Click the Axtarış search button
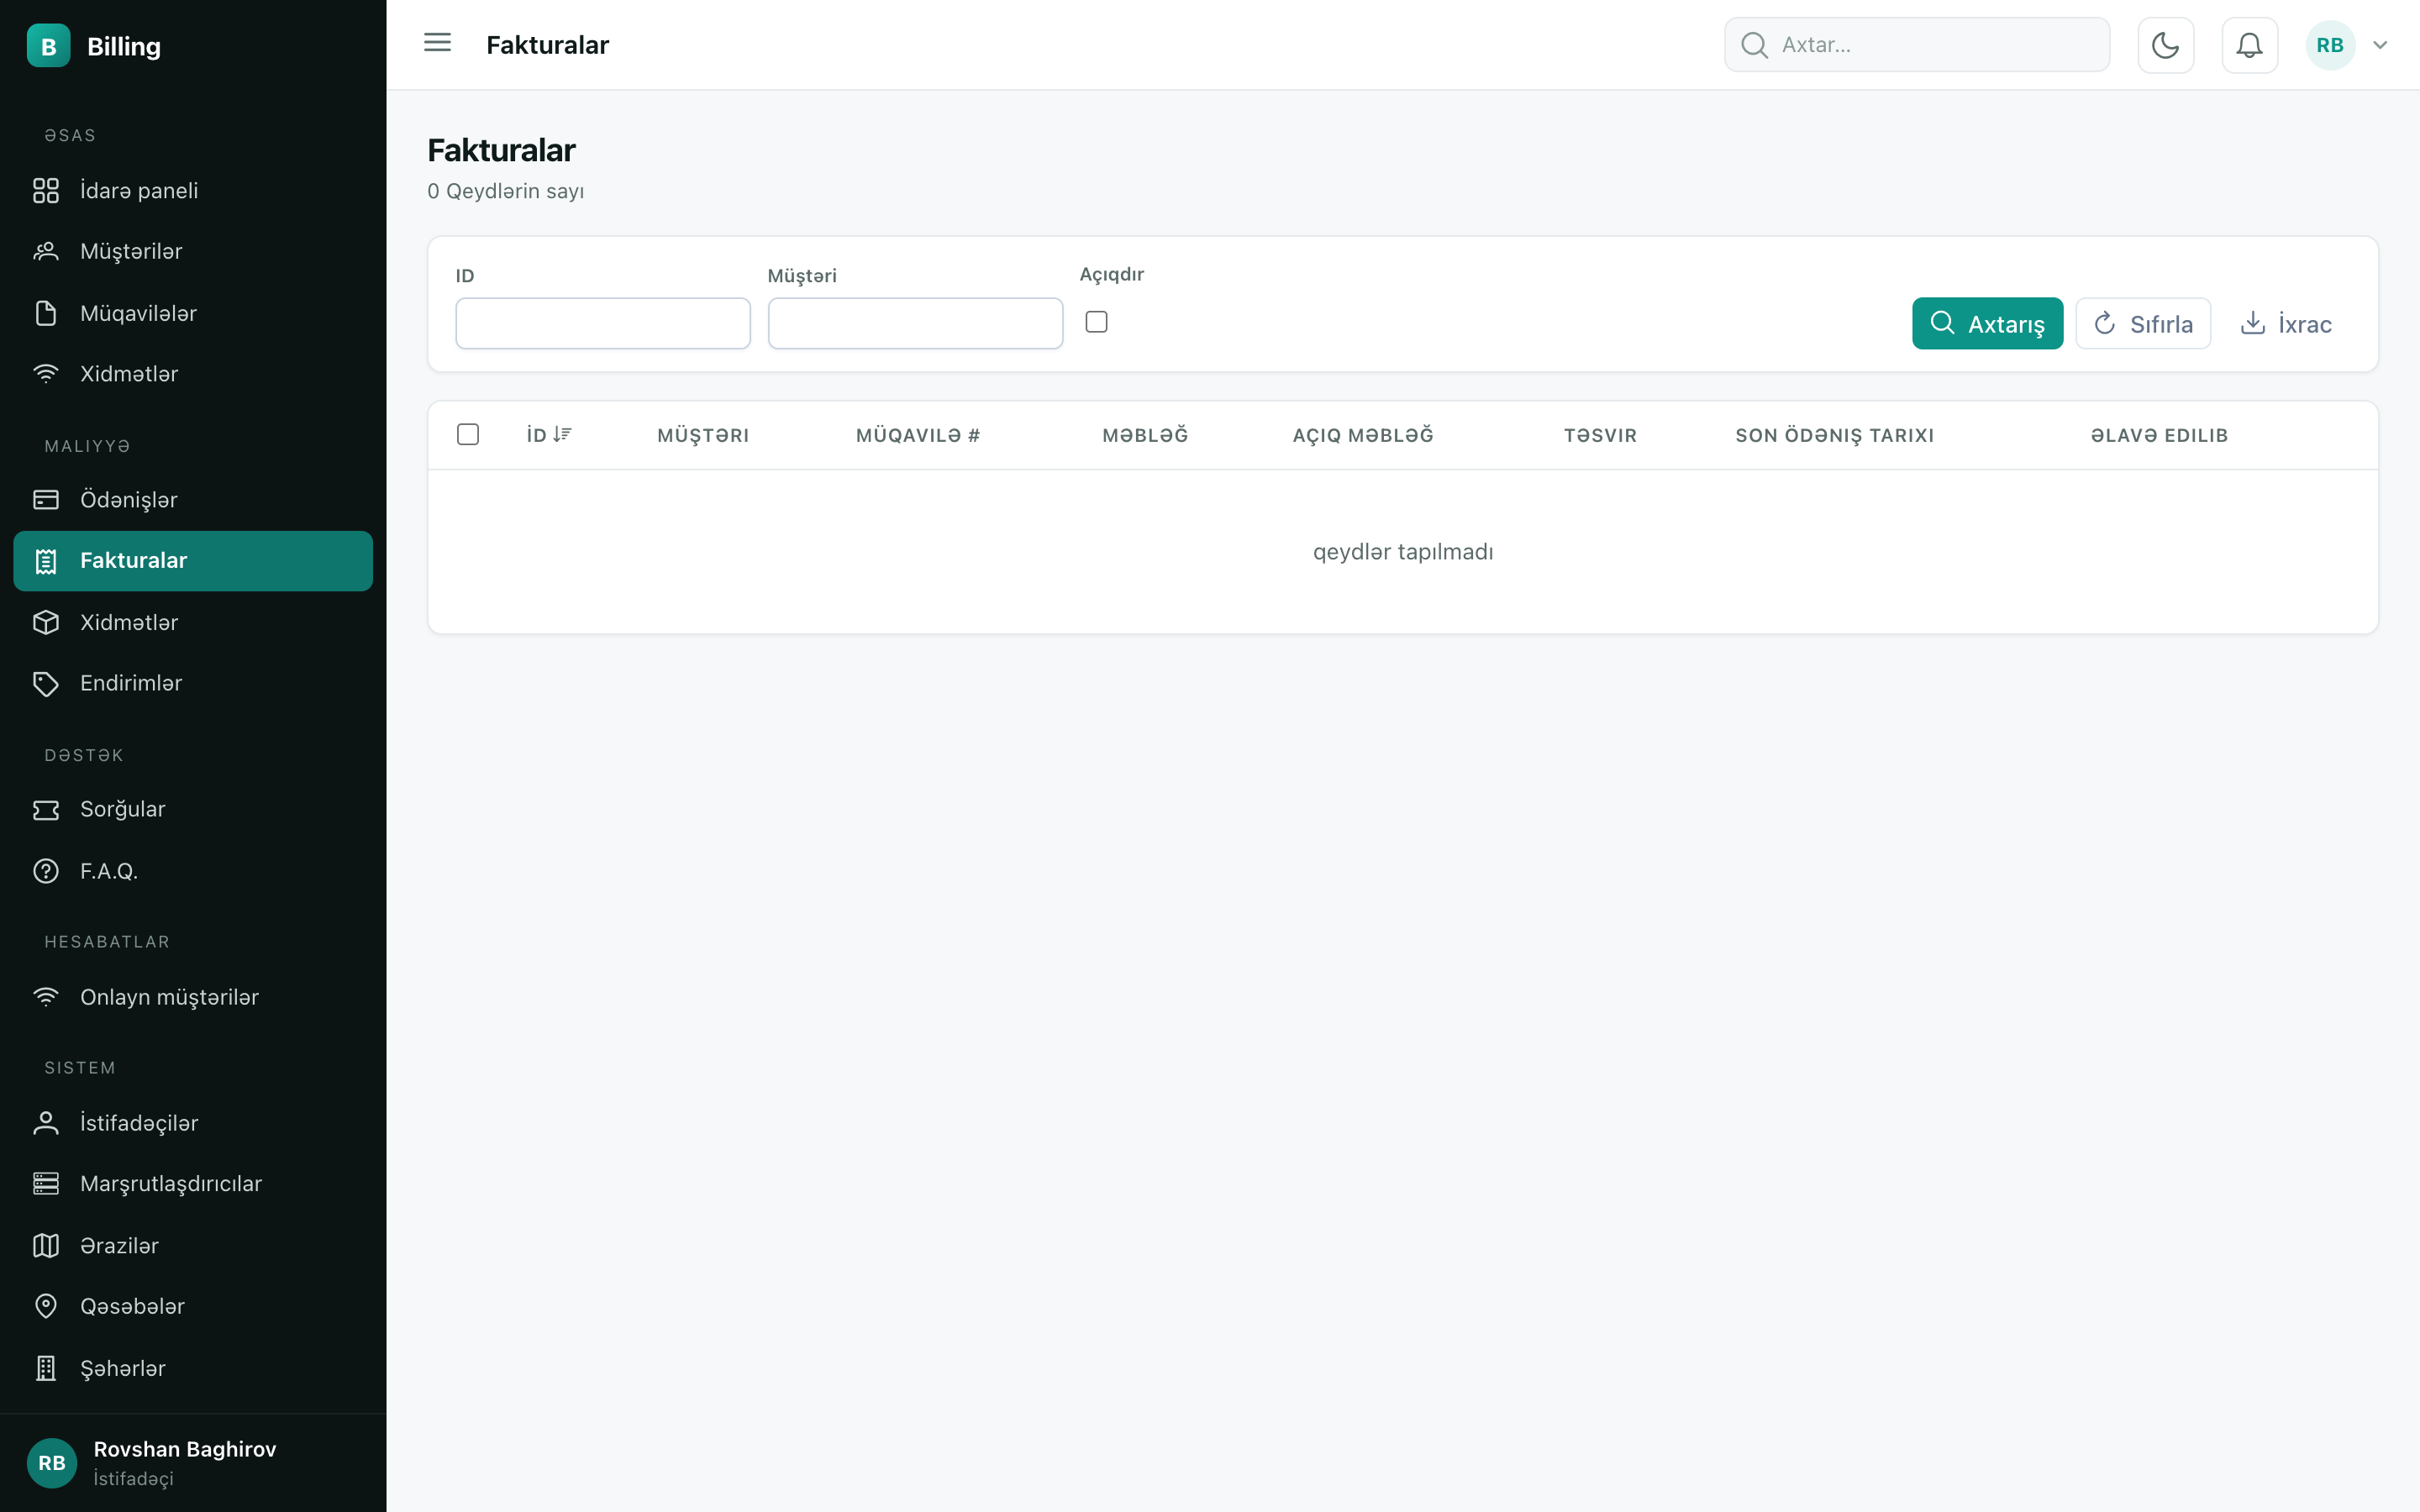 point(1987,323)
